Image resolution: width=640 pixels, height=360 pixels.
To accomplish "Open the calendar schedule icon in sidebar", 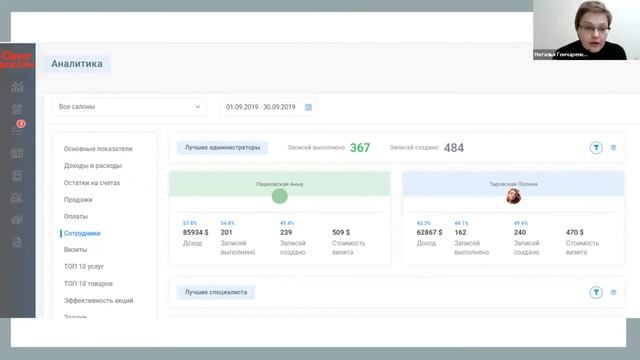I will 17,109.
